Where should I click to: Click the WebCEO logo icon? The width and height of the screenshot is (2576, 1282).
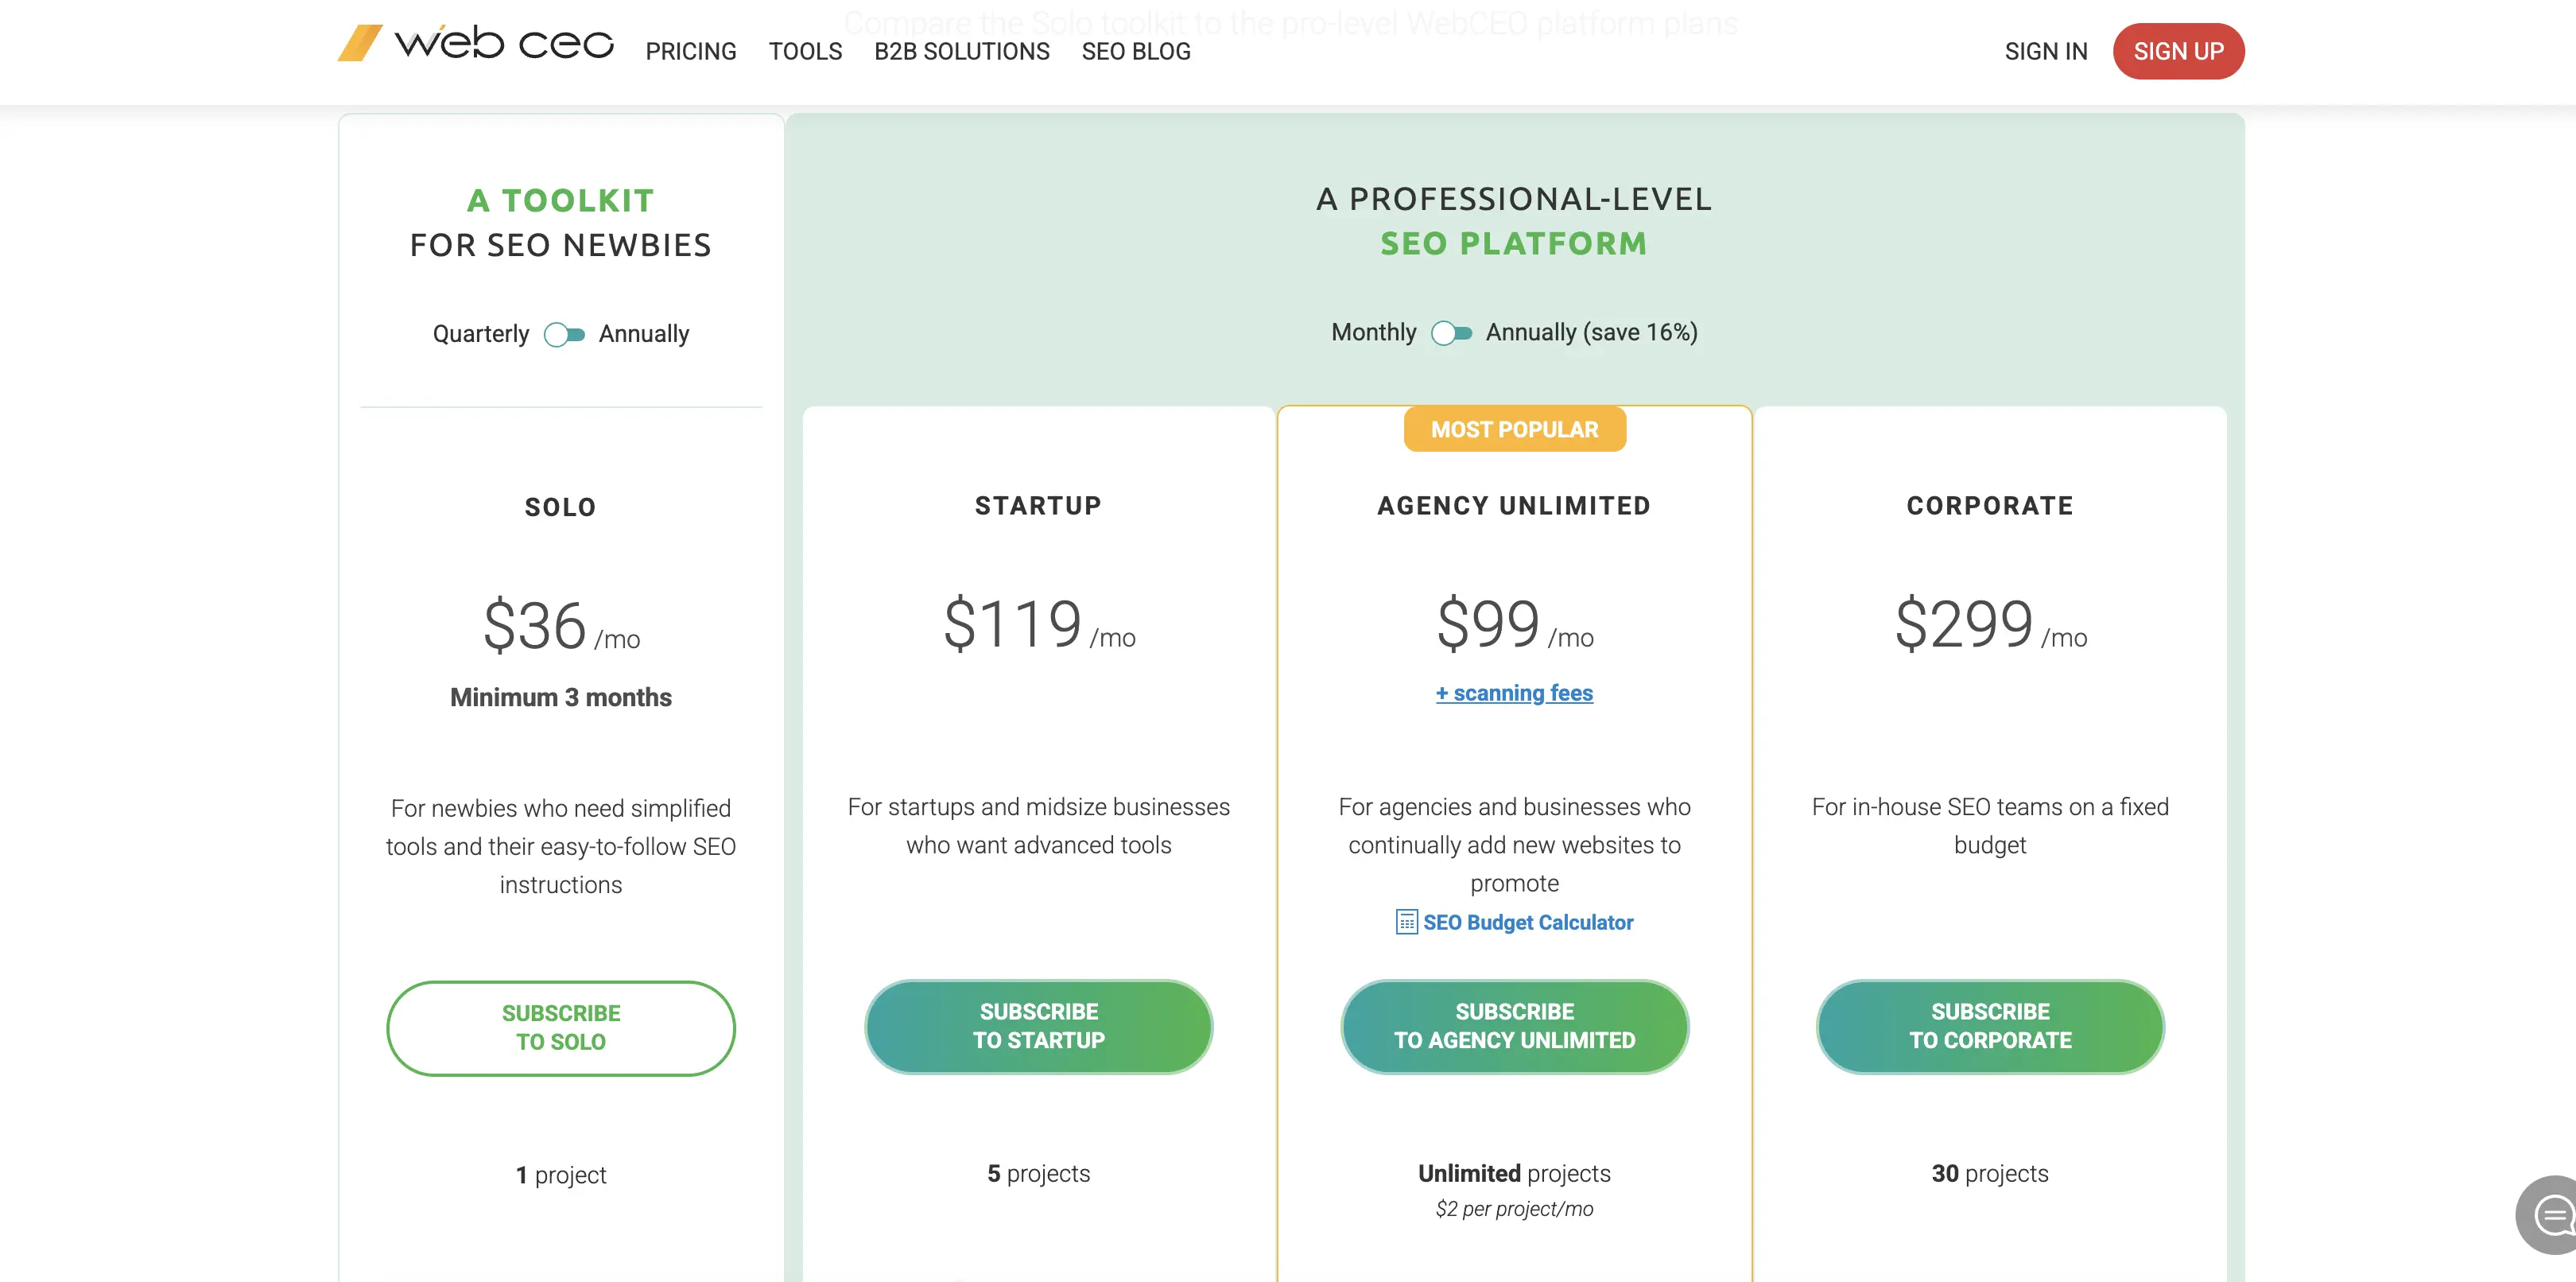coord(360,43)
